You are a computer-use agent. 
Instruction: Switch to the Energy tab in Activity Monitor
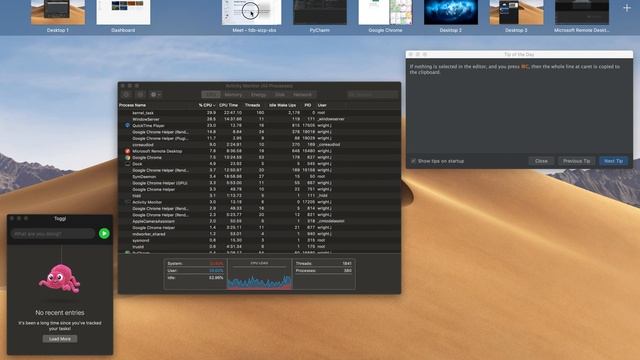[258, 95]
